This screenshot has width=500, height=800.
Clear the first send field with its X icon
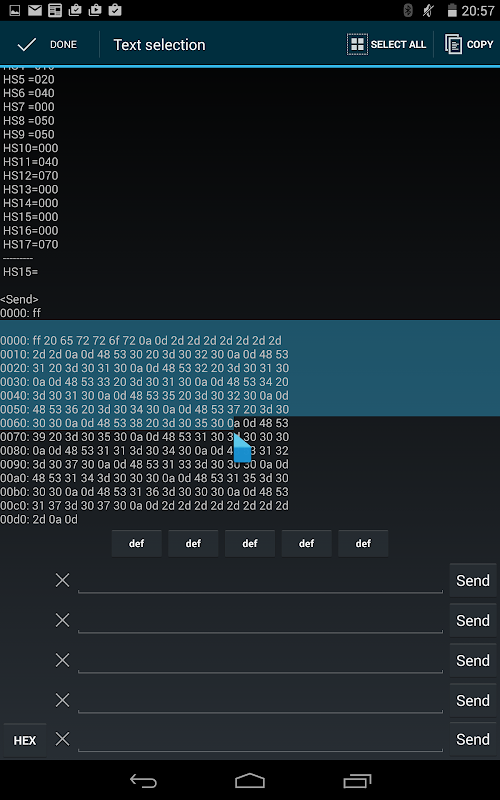(62, 580)
